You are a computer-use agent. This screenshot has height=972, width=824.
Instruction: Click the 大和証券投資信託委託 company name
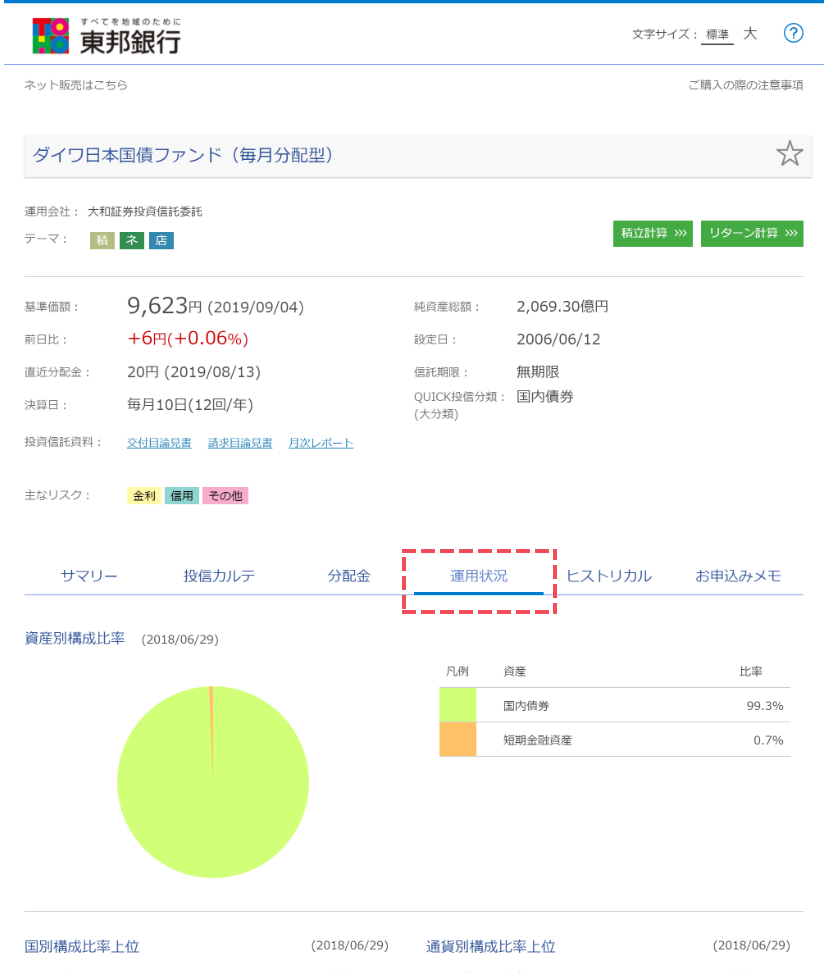[145, 212]
